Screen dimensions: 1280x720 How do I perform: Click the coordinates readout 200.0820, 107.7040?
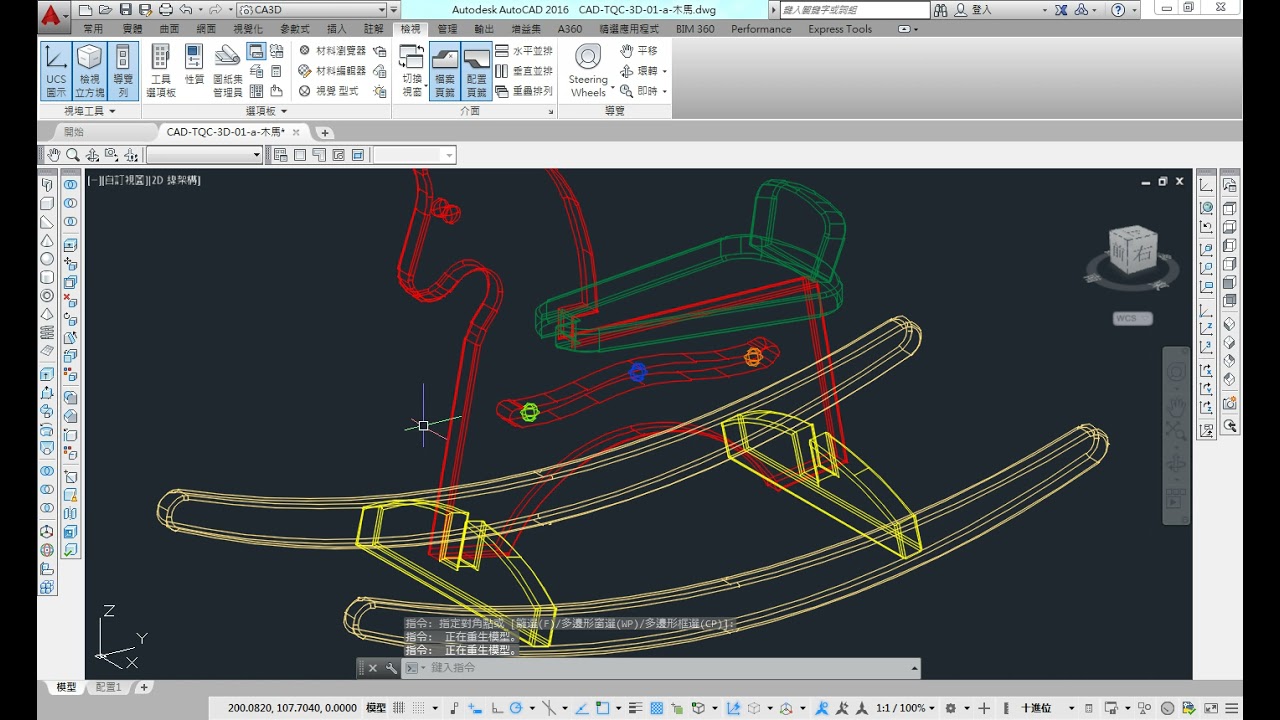tap(291, 708)
